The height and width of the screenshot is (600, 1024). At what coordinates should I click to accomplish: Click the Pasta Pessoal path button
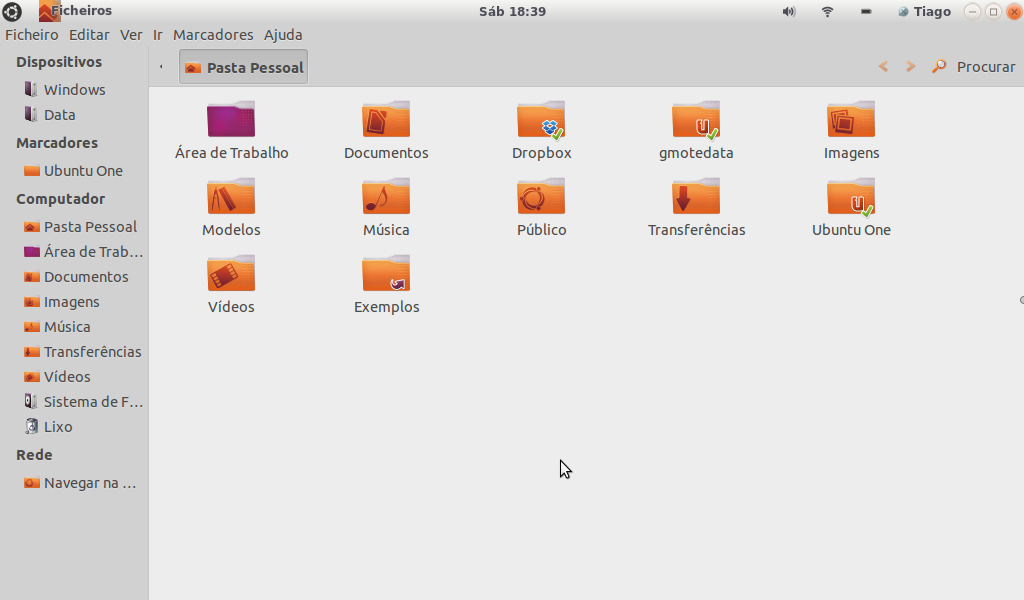click(x=244, y=67)
